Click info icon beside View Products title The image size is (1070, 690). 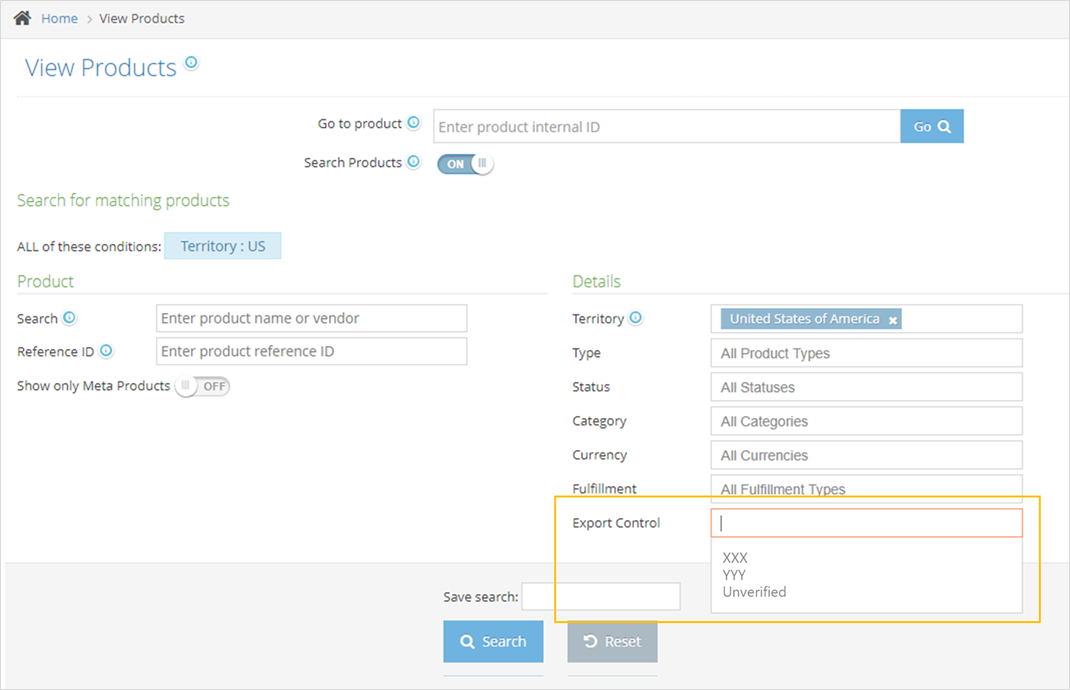191,63
